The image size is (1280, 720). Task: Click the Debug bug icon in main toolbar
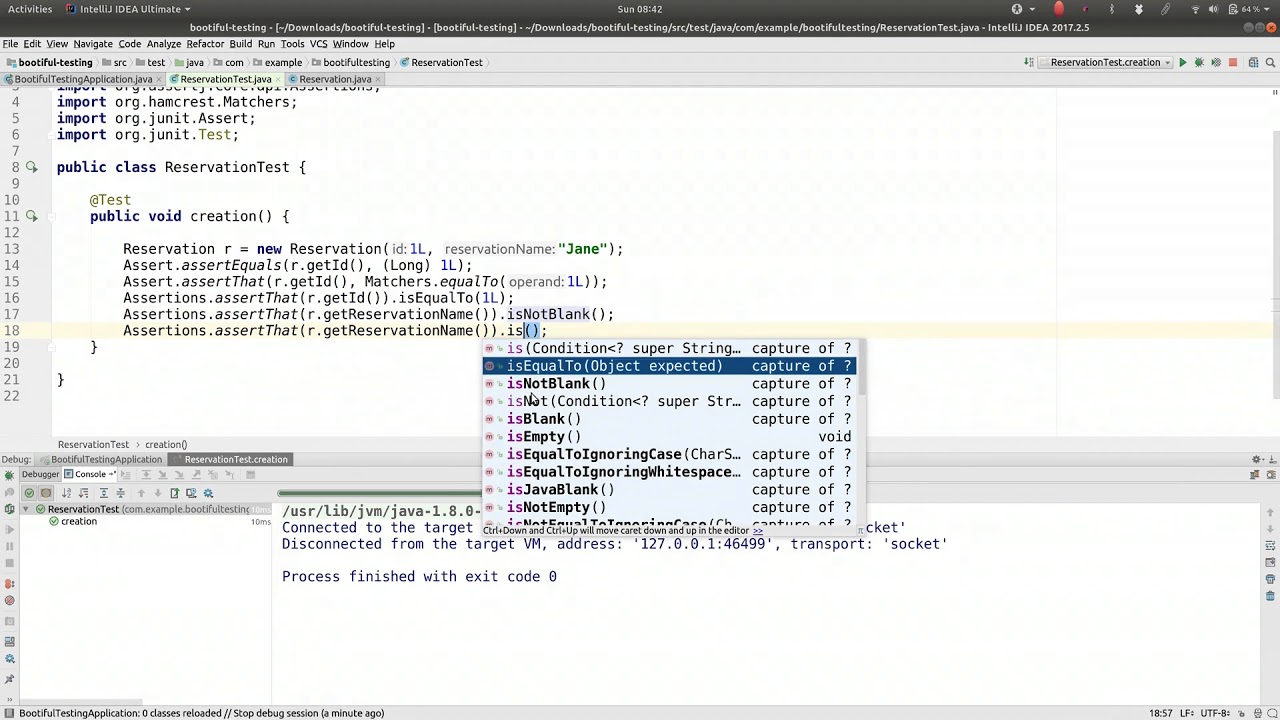point(1199,62)
